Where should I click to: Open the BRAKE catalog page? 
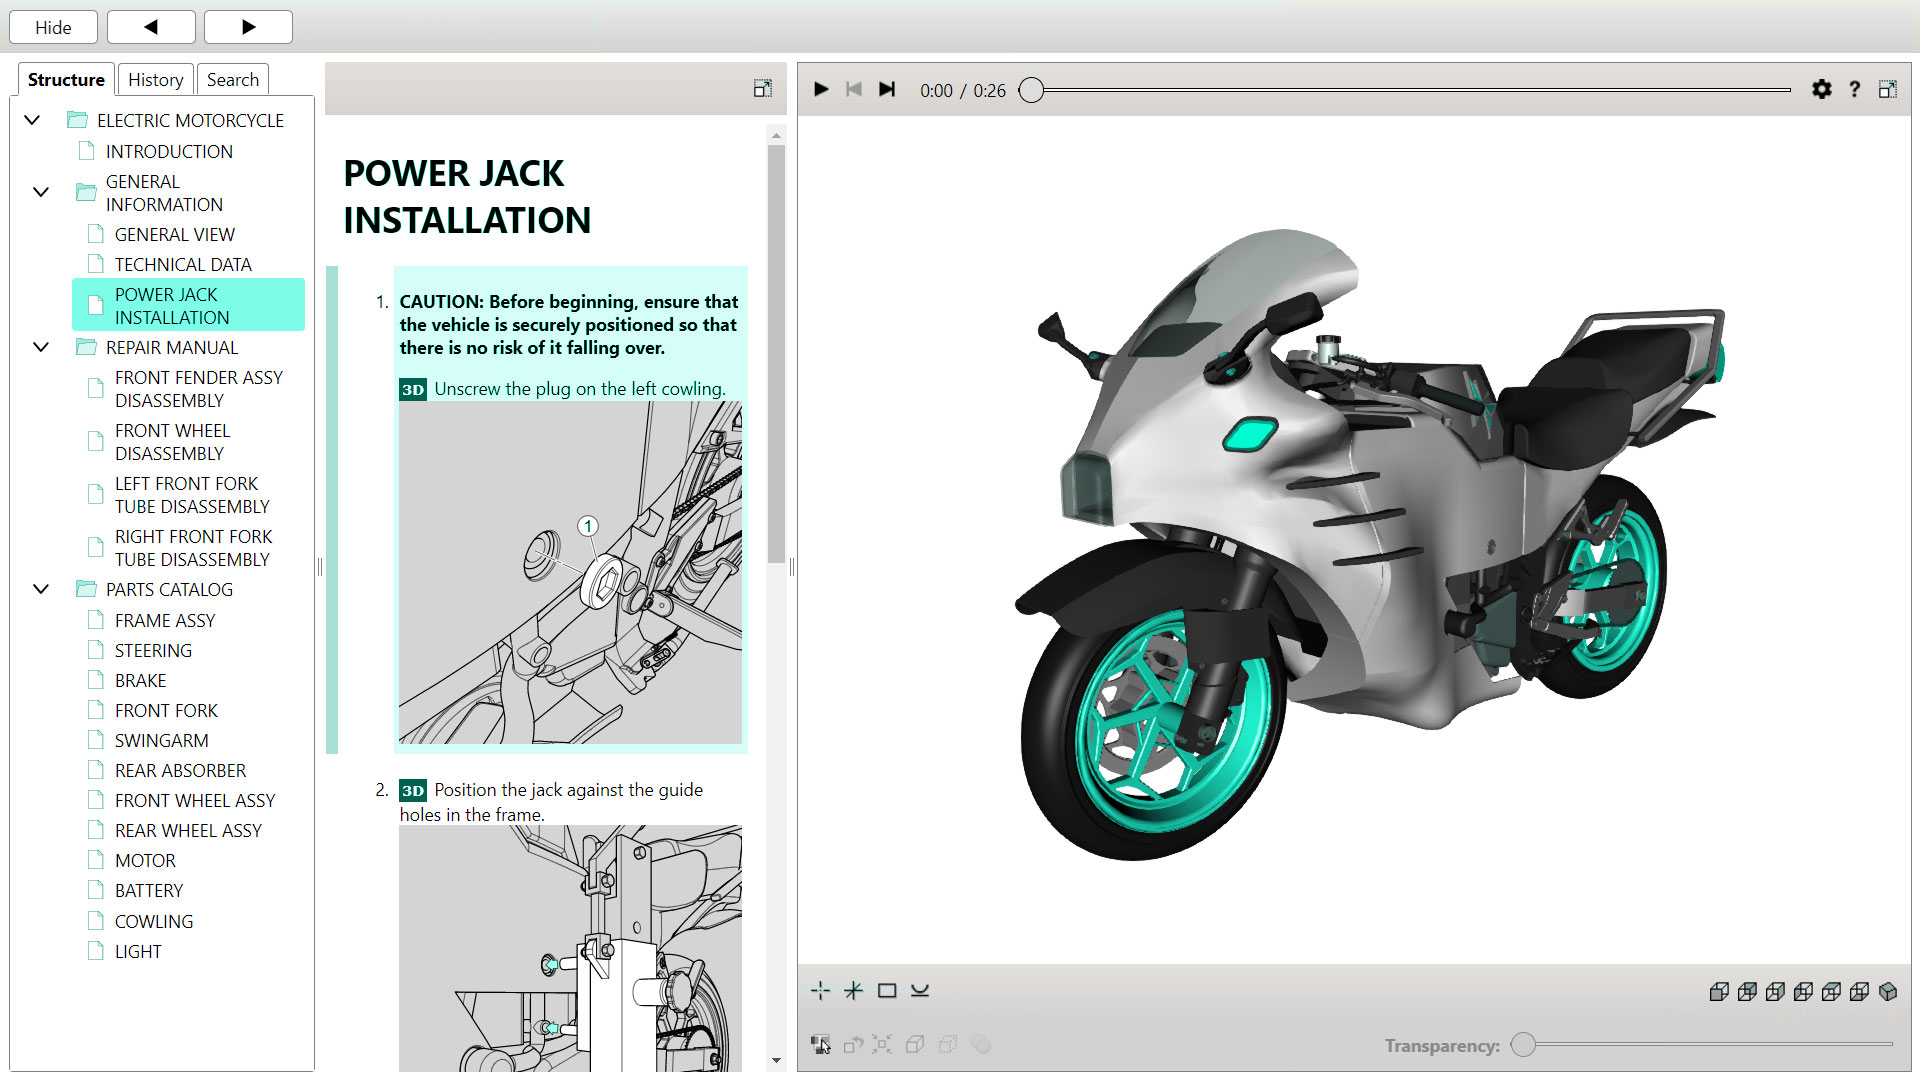tap(140, 680)
